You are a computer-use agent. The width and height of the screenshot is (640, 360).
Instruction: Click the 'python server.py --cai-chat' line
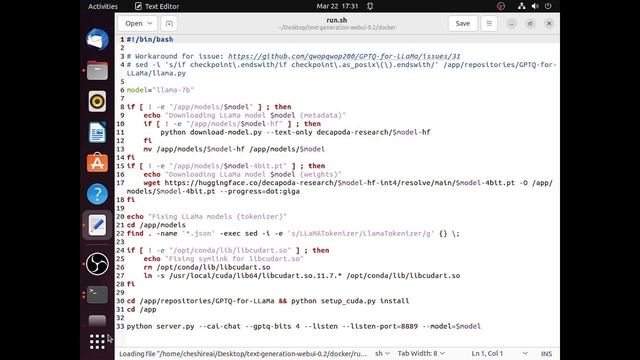tap(304, 326)
